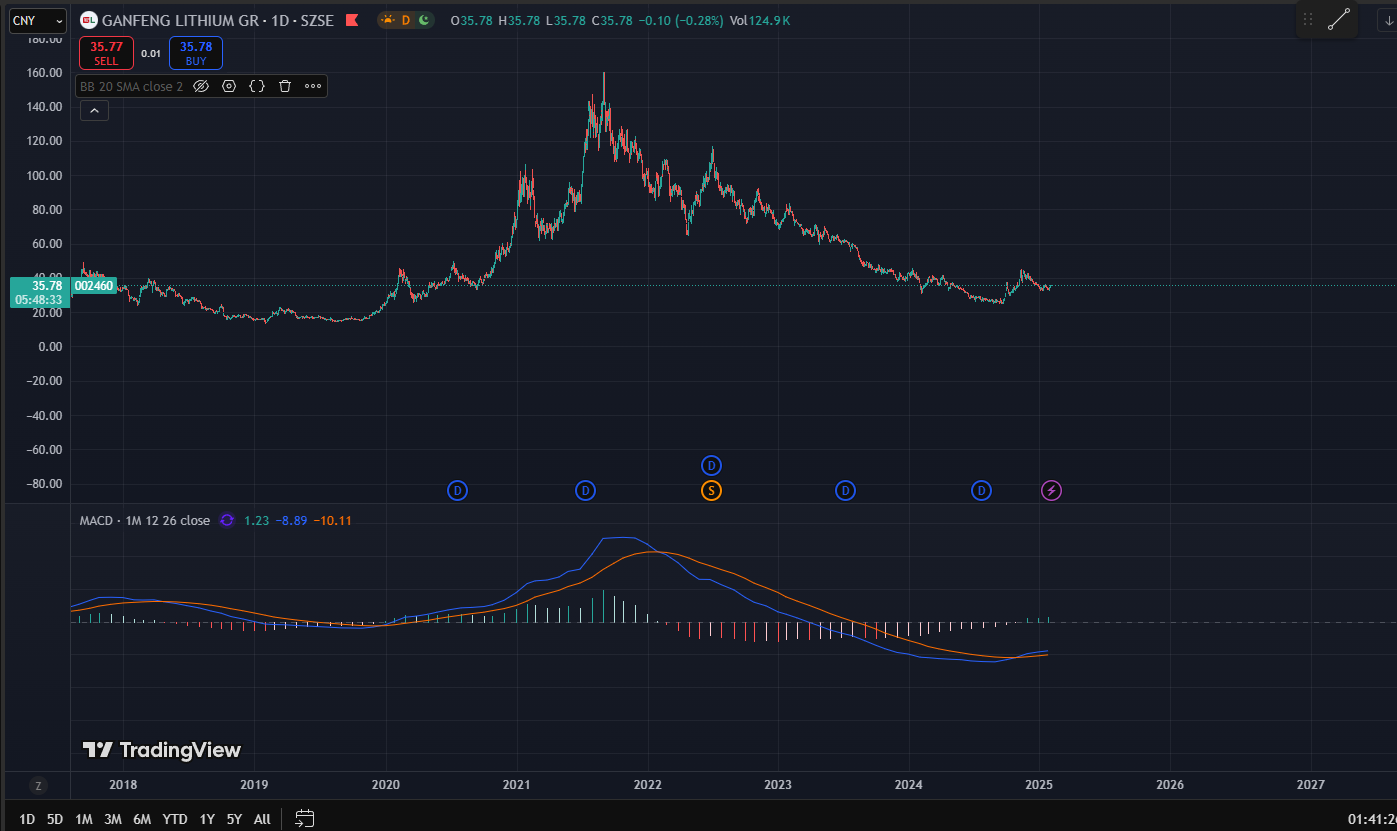Set the chart range to 3M
The image size is (1397, 831).
point(113,819)
